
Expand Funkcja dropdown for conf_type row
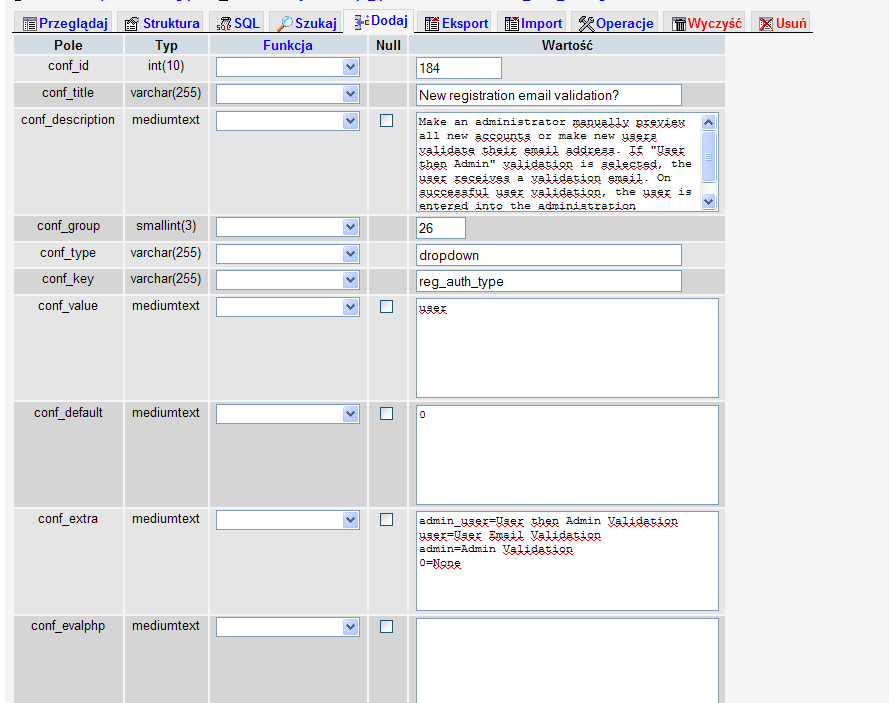tap(288, 254)
